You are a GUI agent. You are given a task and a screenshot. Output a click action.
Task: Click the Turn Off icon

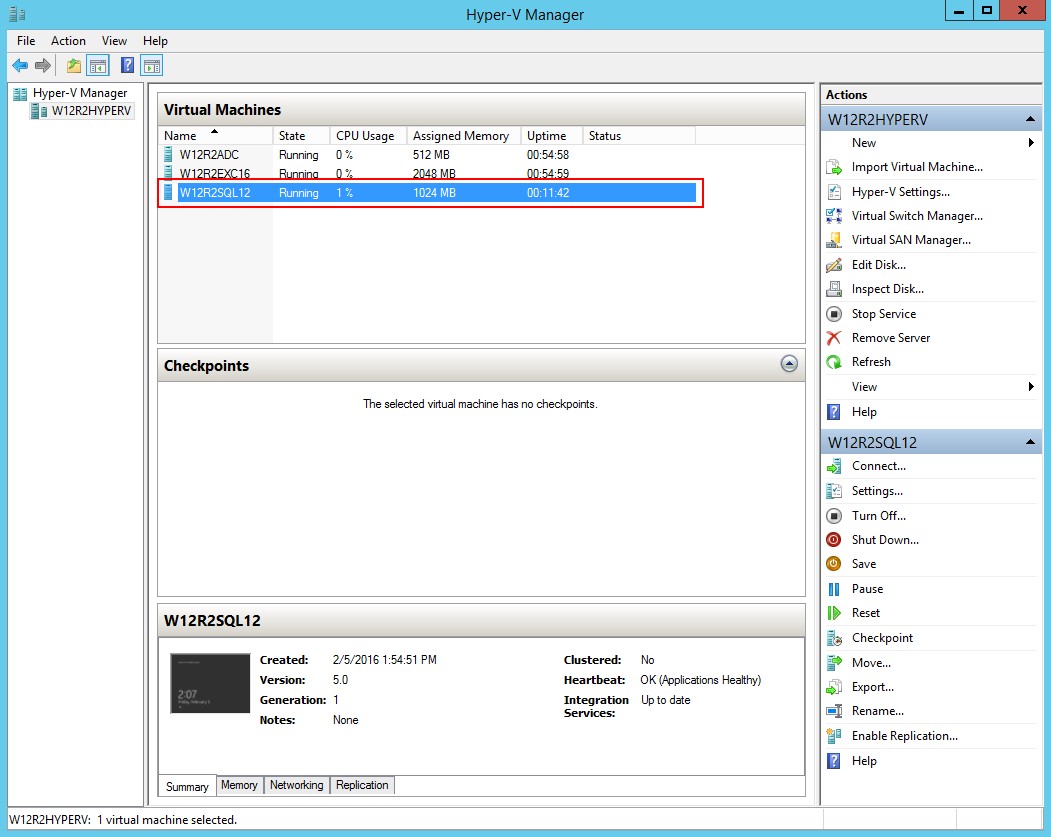coord(834,516)
